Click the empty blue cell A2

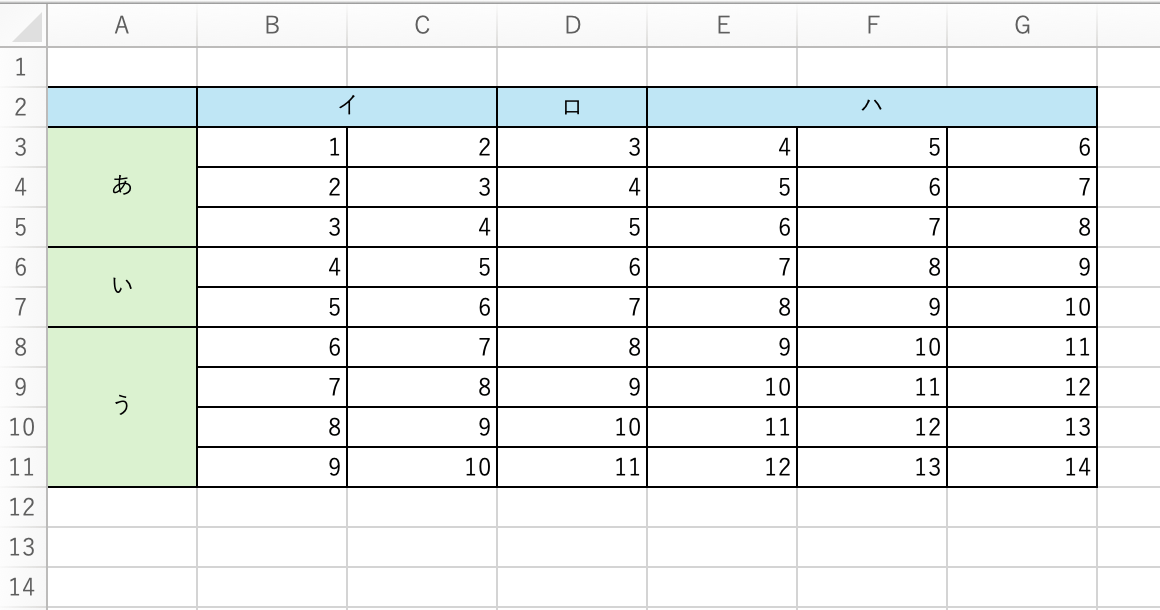click(122, 107)
